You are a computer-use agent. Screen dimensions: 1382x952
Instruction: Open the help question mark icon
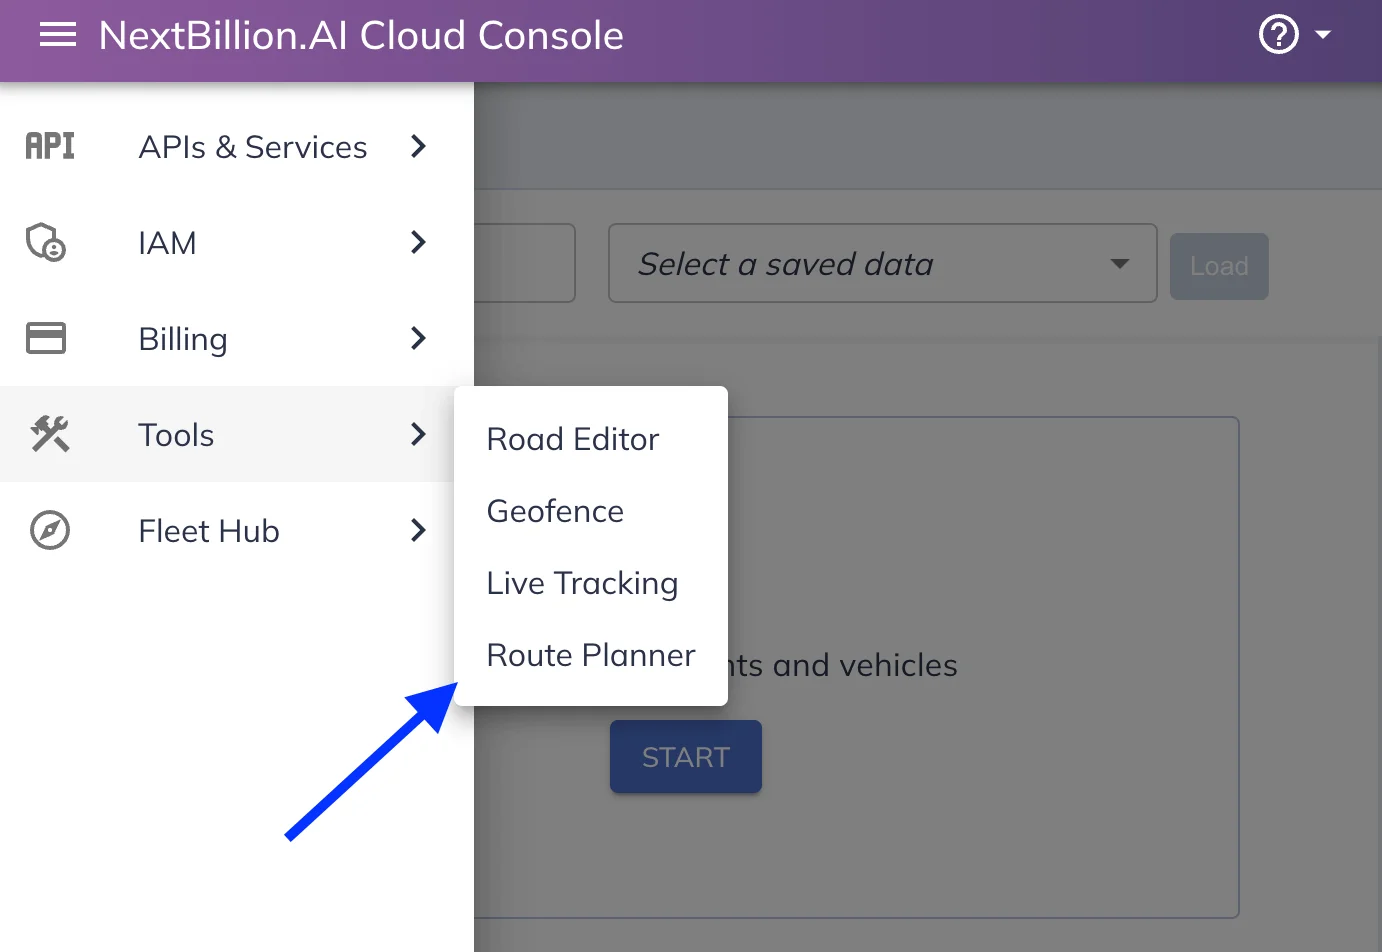(x=1278, y=35)
